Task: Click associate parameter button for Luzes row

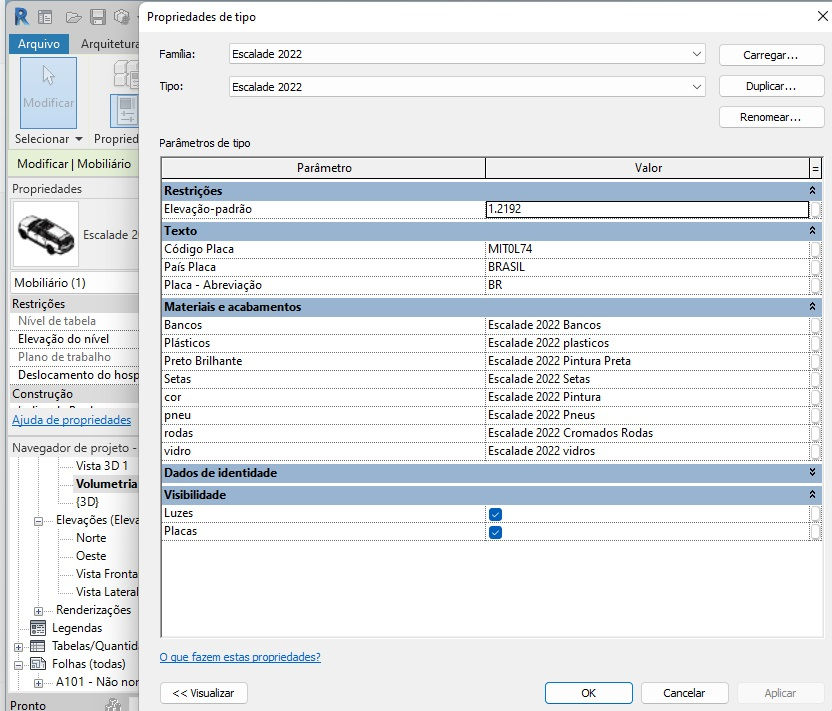Action: point(816,514)
